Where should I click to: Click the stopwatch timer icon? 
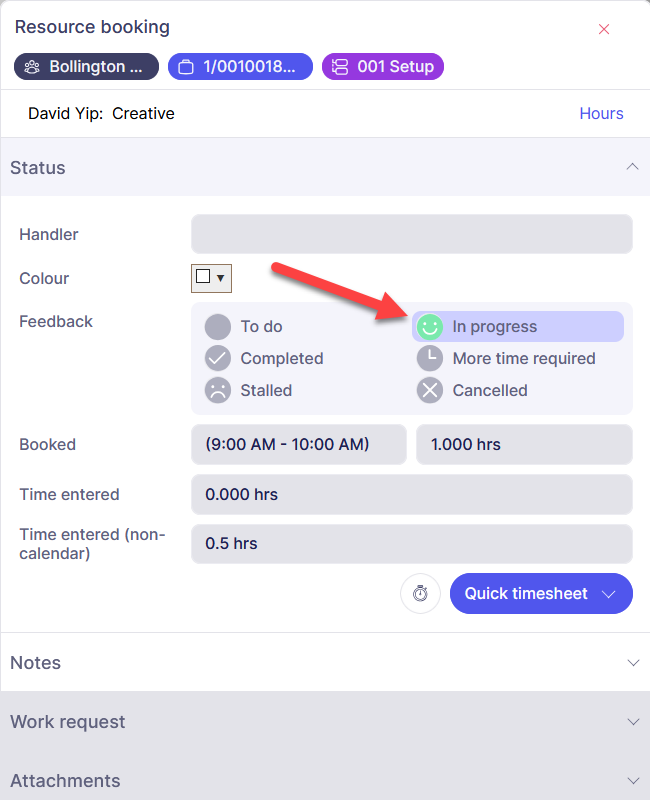[x=420, y=594]
